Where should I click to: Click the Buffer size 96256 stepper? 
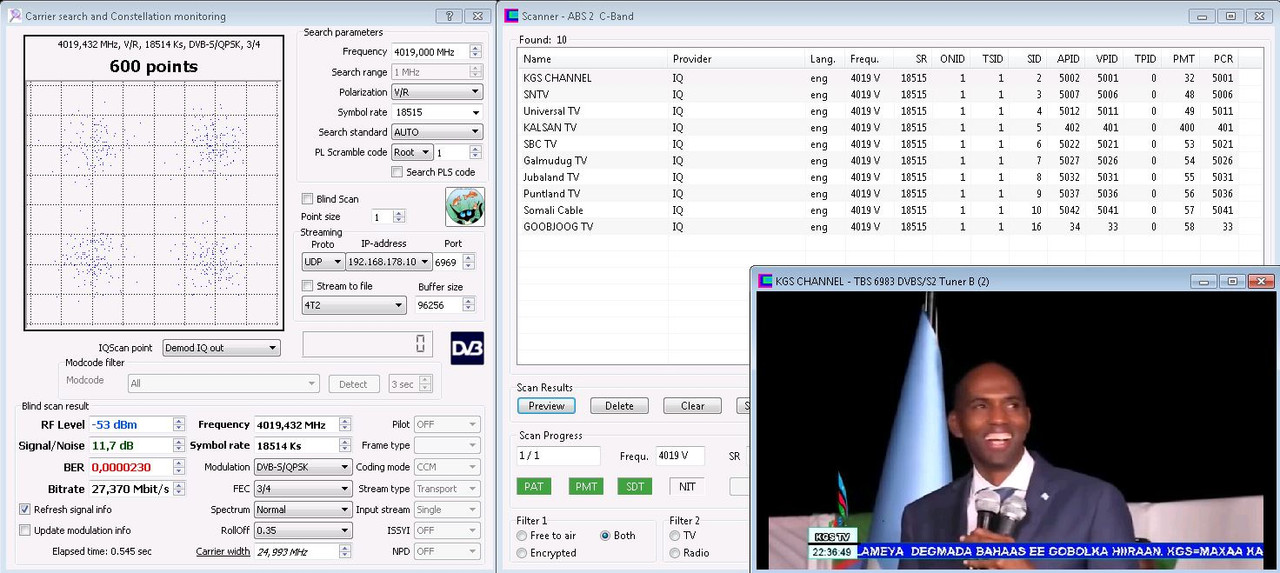click(x=469, y=306)
